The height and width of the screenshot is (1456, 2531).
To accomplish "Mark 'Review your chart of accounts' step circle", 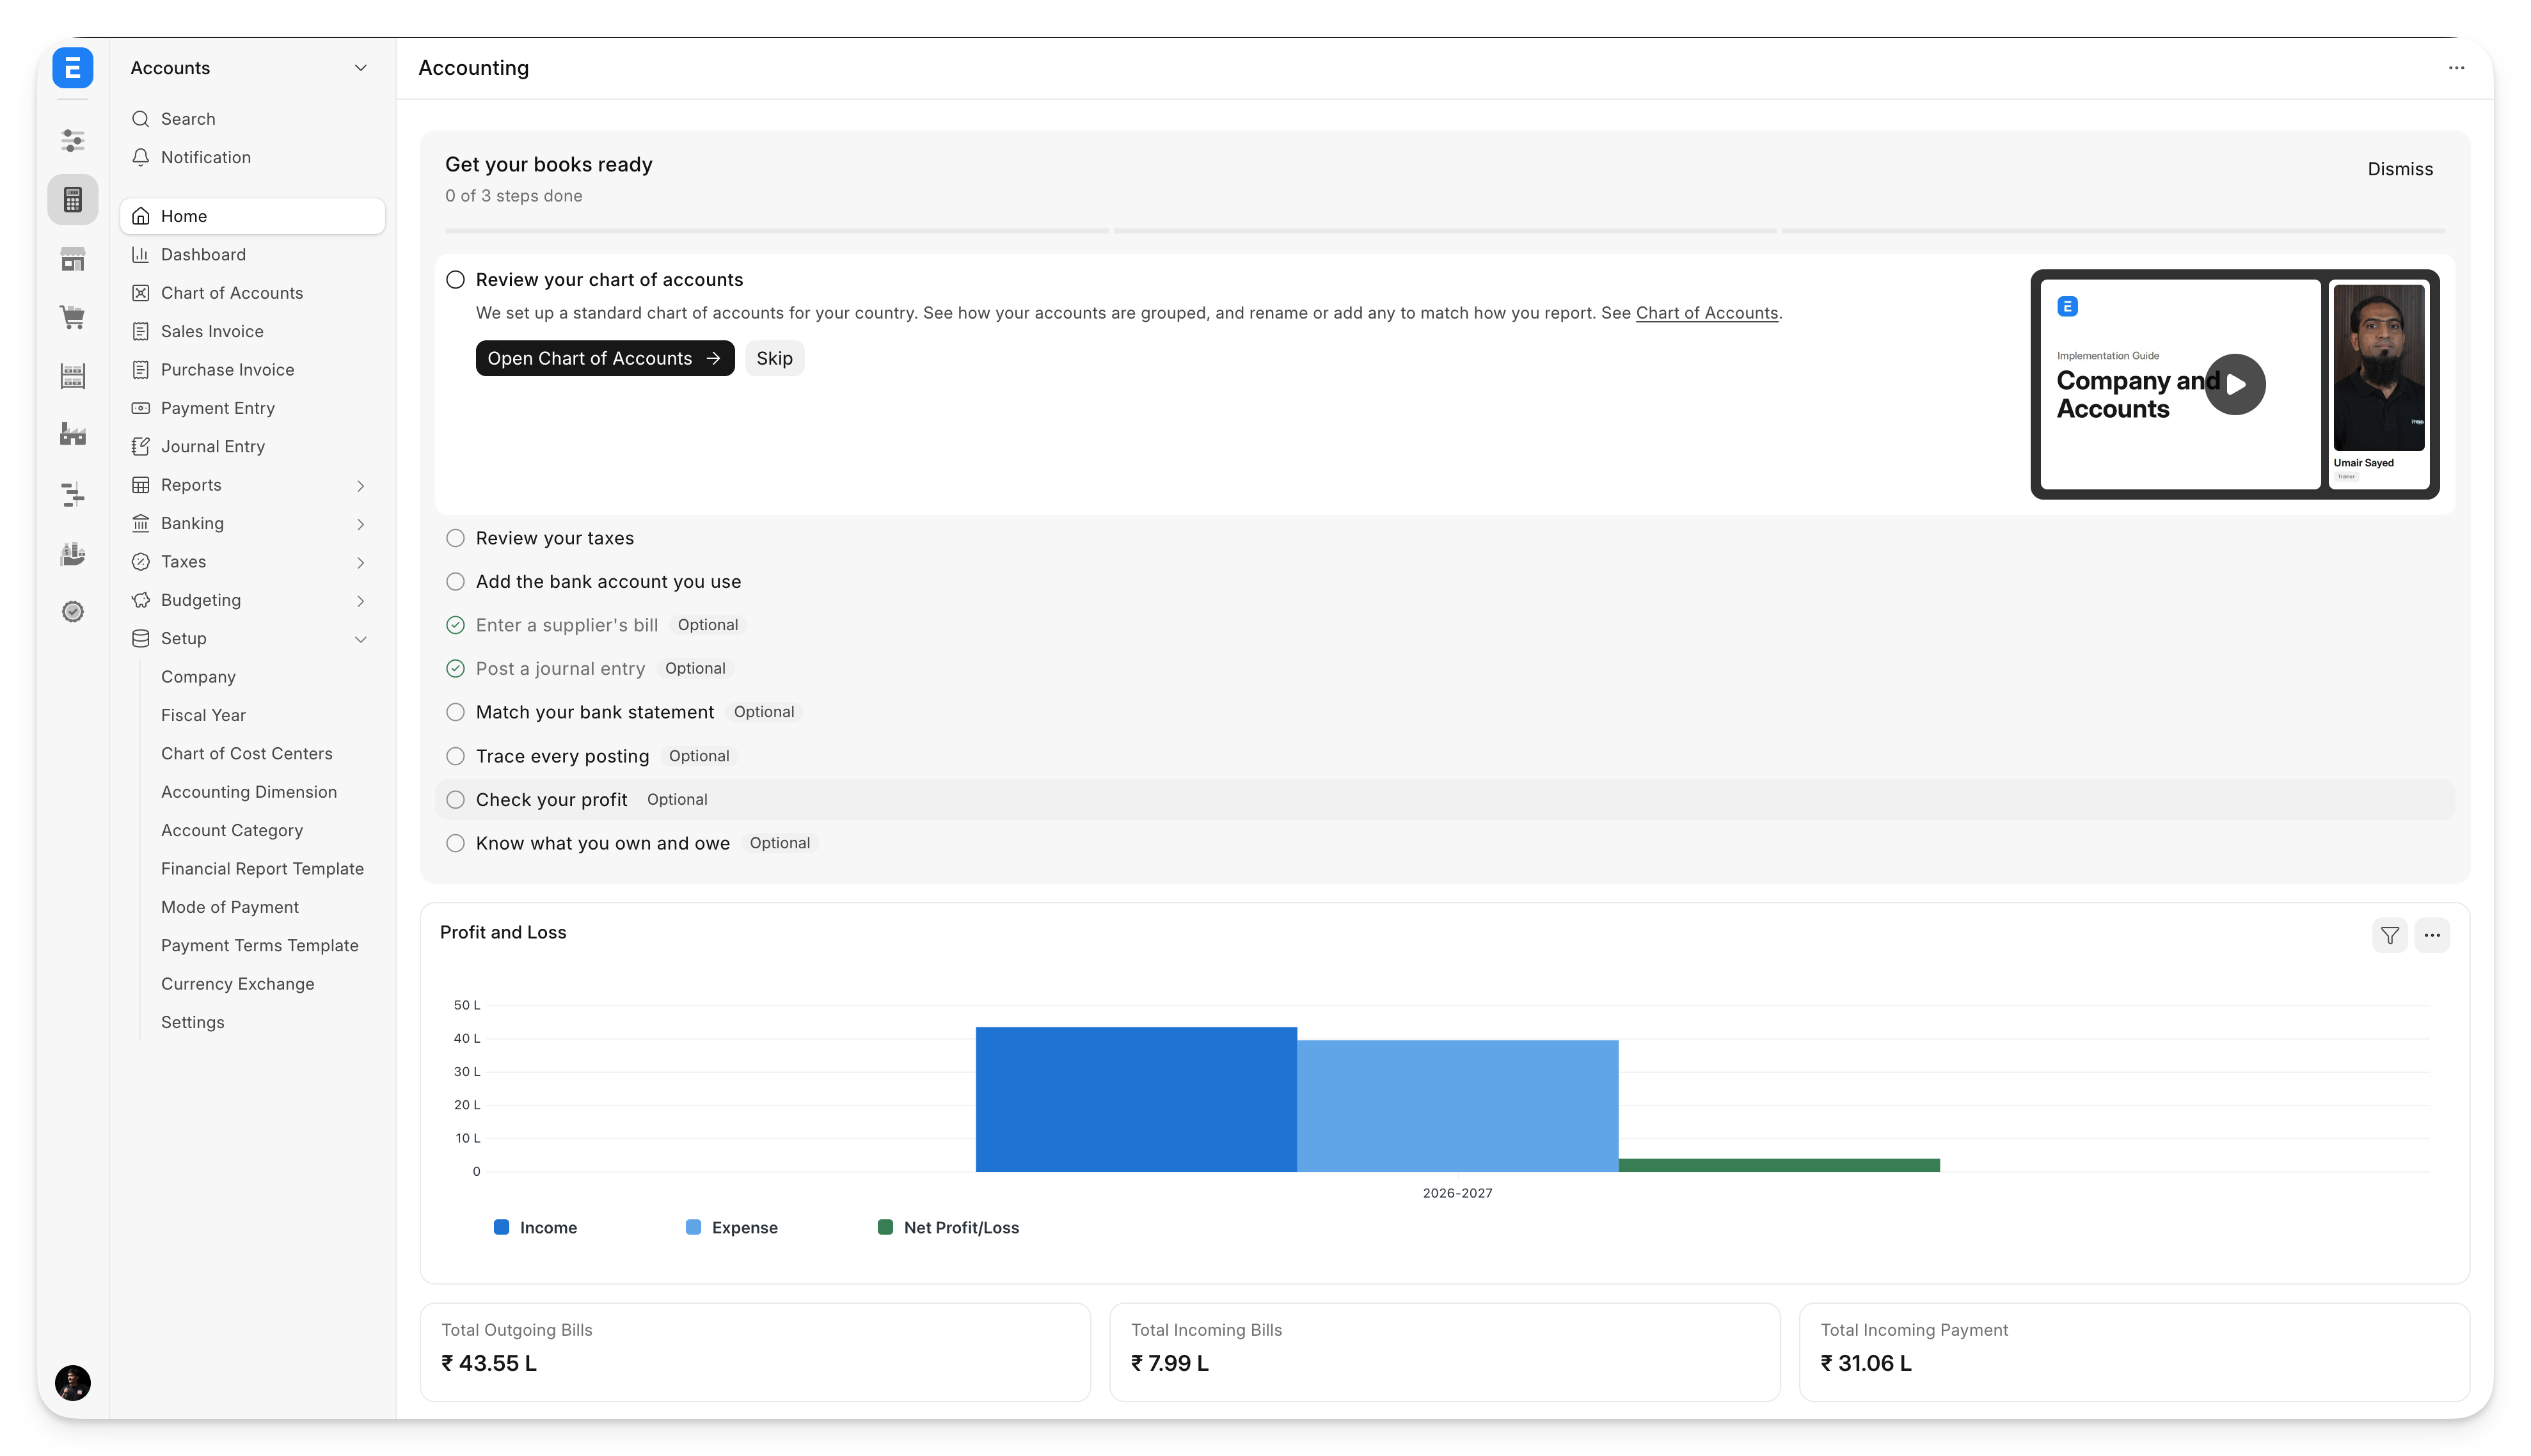I will (455, 280).
